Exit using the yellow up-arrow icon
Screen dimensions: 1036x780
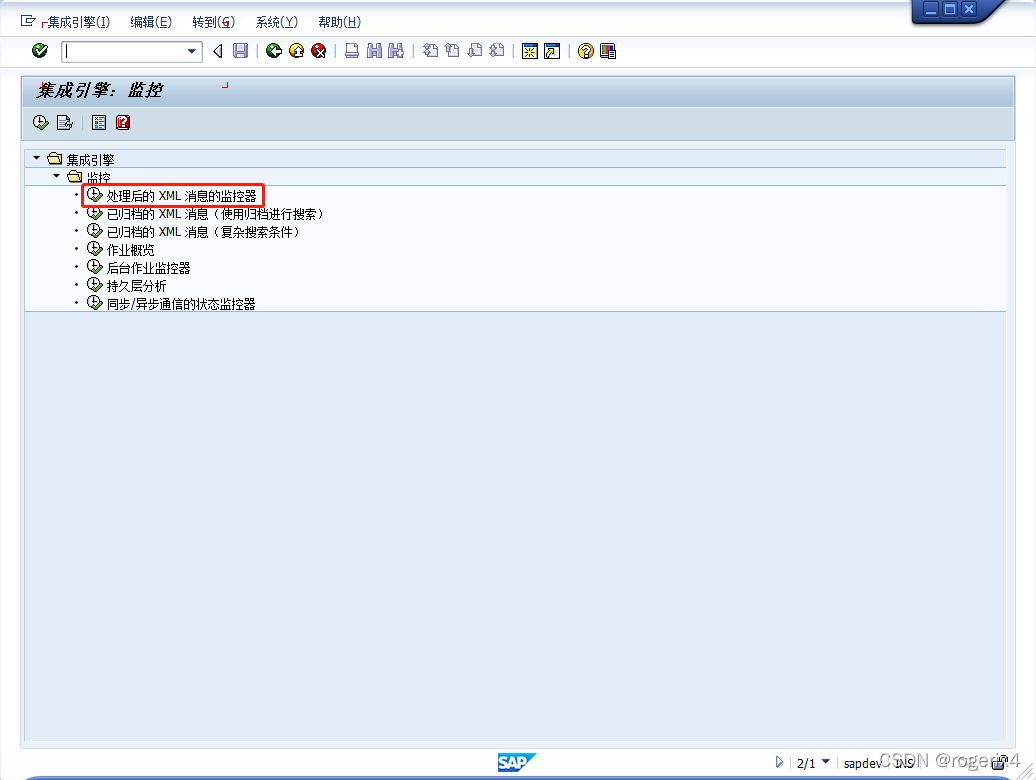(297, 51)
